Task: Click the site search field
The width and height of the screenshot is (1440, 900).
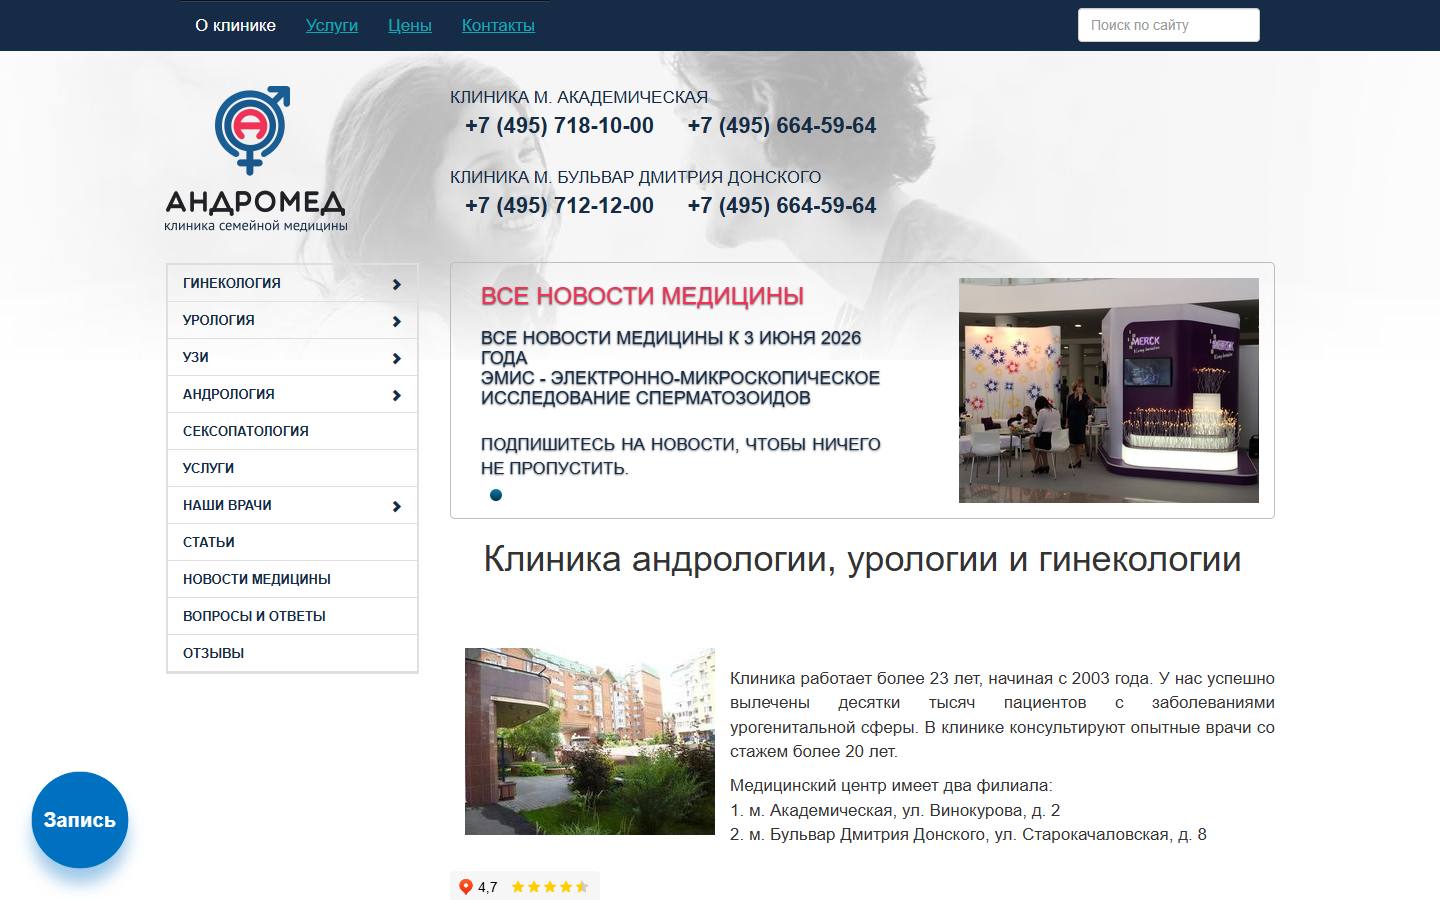Action: tap(1169, 25)
